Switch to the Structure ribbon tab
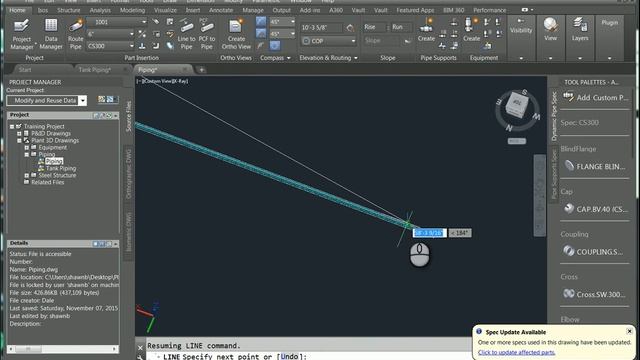 (69, 10)
